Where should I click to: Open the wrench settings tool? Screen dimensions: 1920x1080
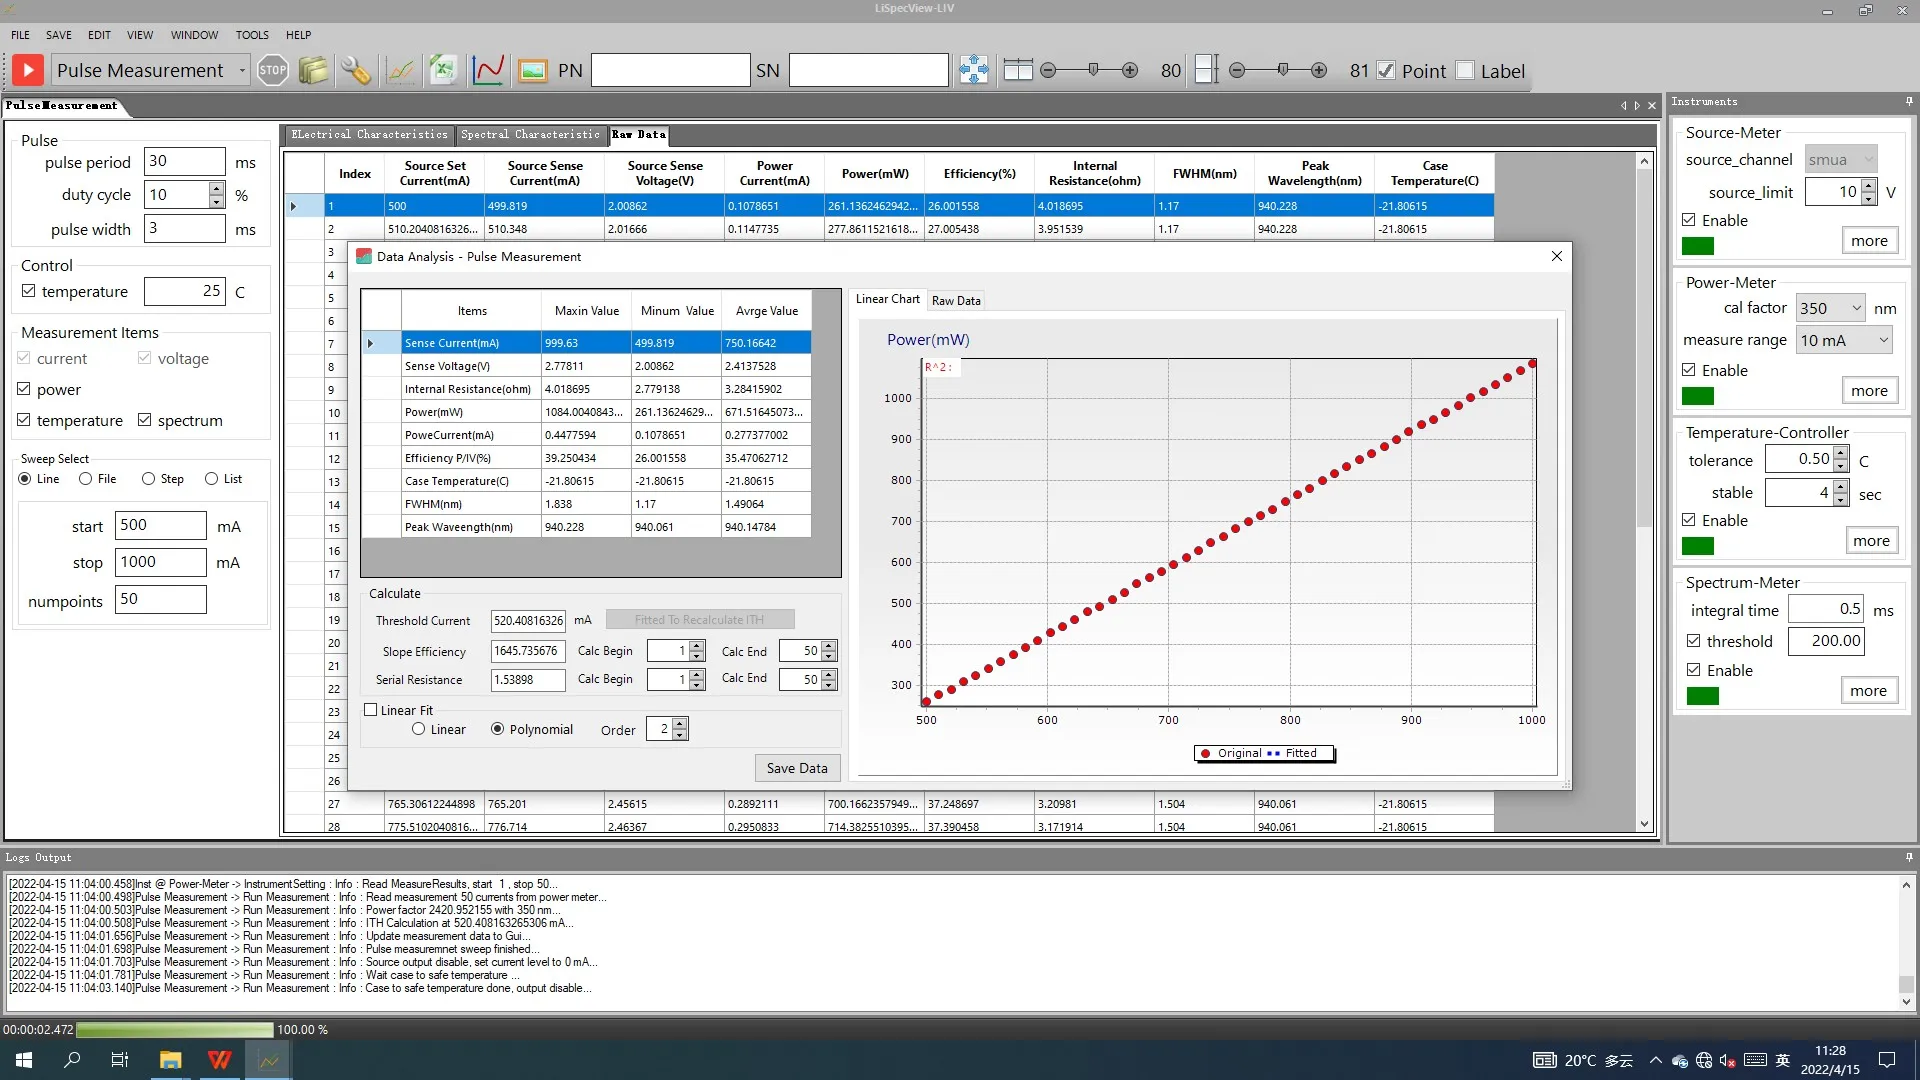(355, 70)
